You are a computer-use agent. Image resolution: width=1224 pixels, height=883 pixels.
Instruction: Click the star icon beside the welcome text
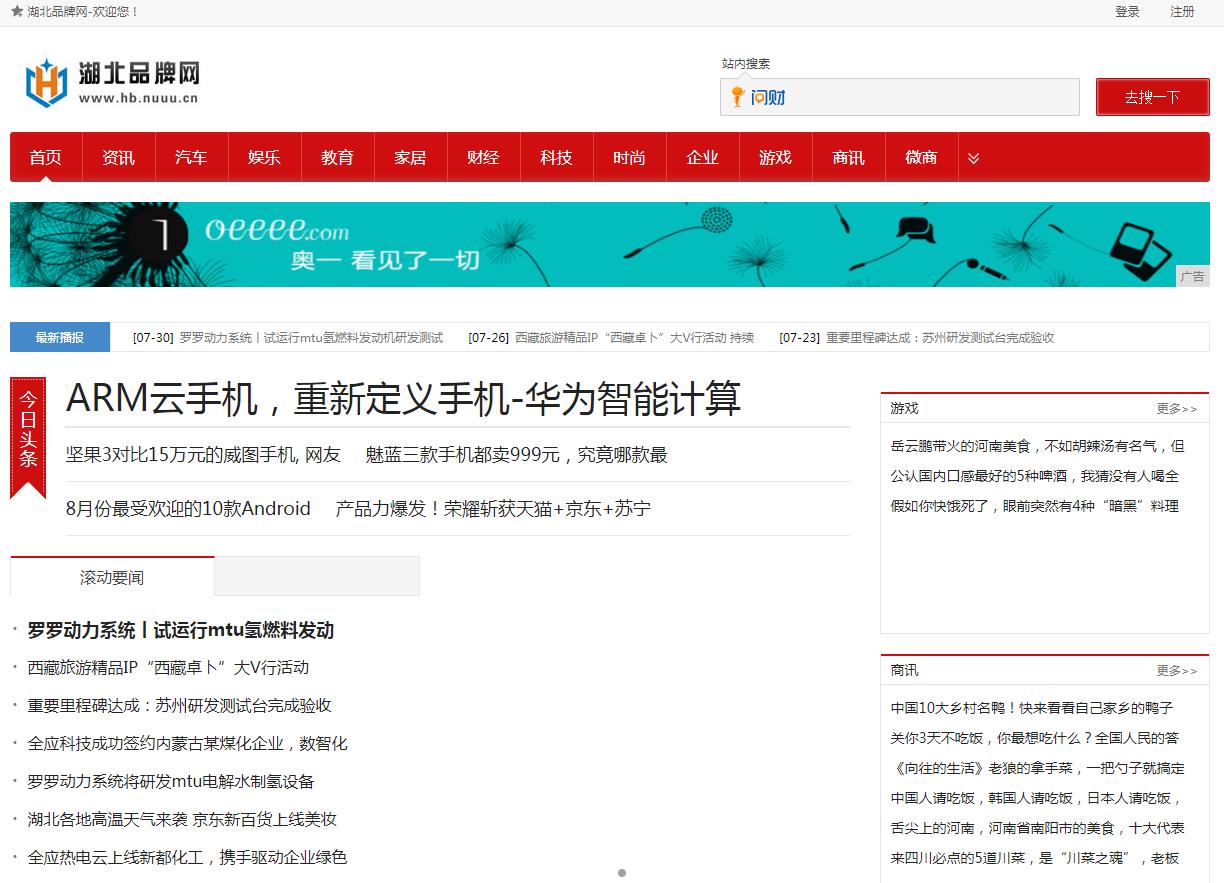(x=17, y=11)
